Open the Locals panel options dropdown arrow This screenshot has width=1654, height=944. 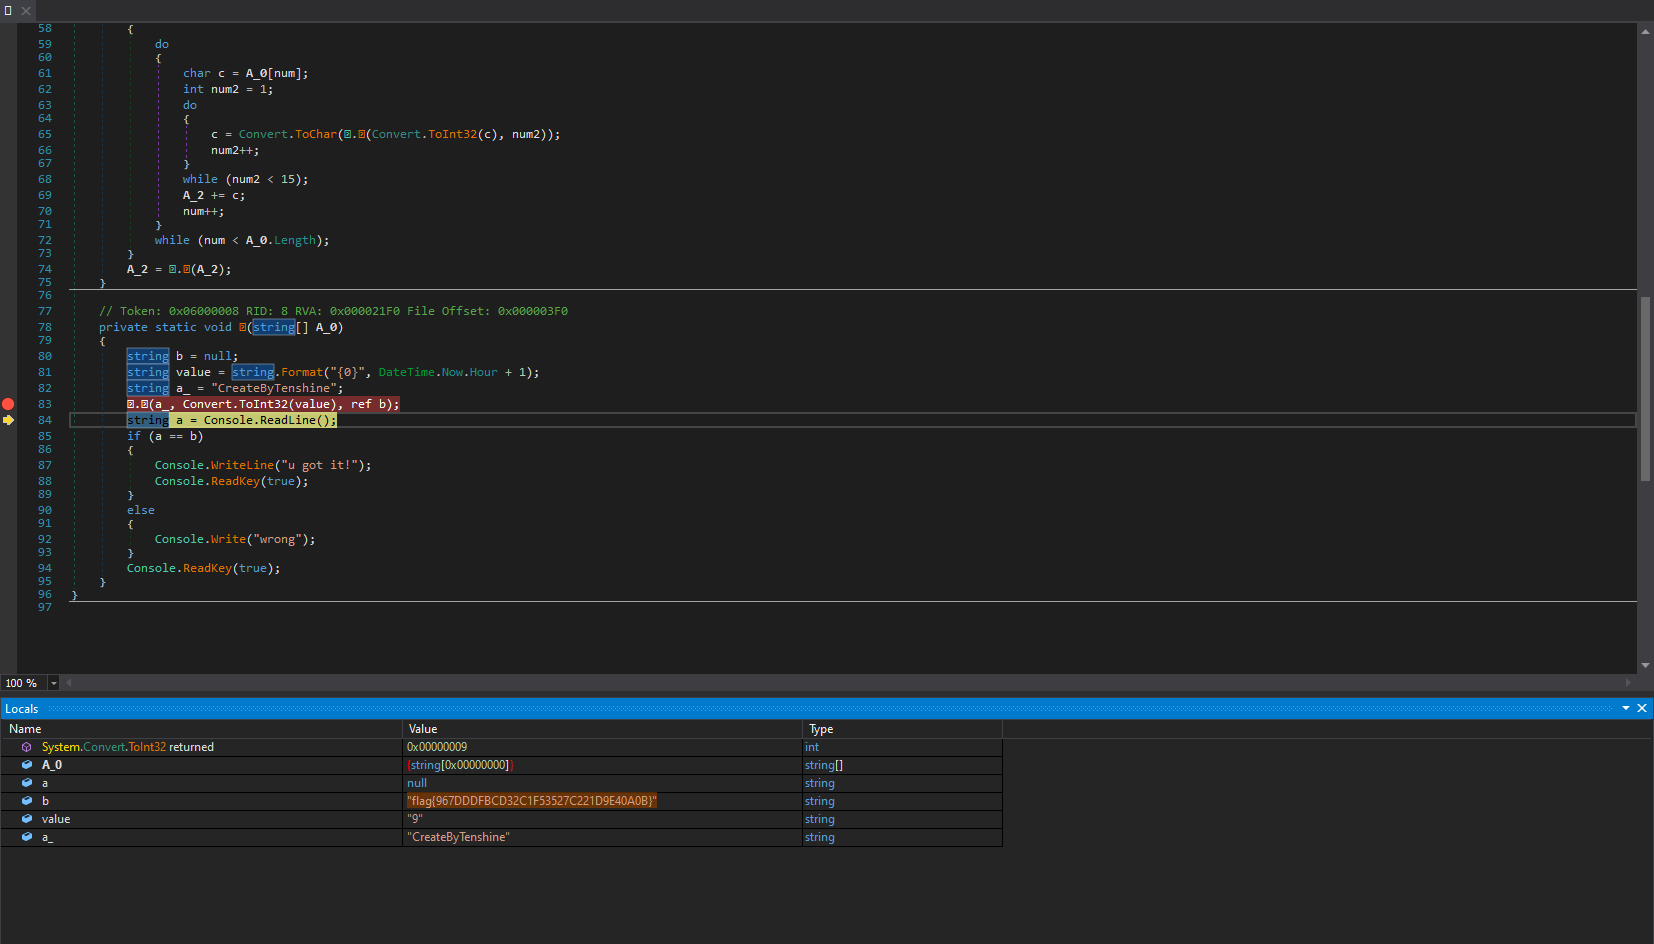pyautogui.click(x=1625, y=708)
